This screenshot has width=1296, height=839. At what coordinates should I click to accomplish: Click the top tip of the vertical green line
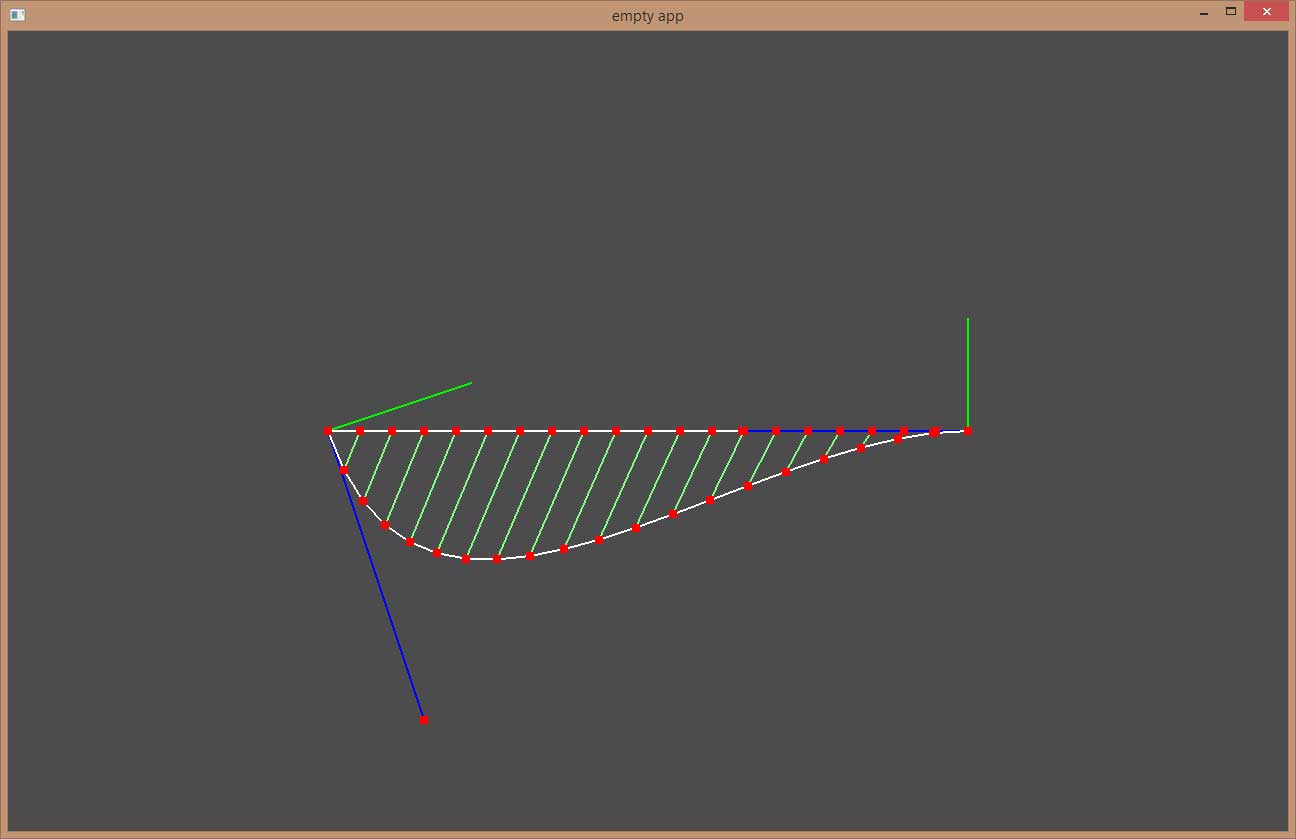pos(968,319)
